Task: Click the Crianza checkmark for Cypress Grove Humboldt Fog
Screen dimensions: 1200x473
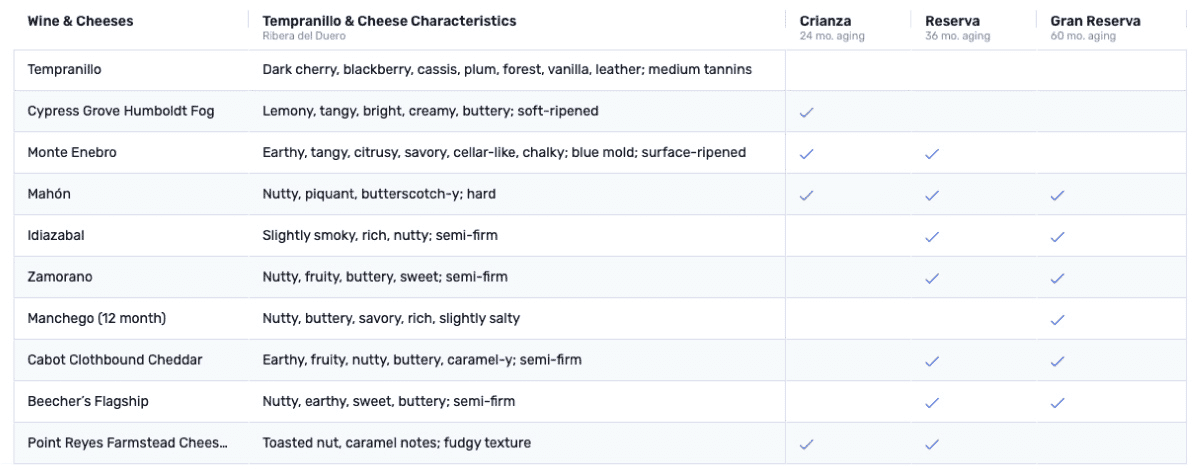Action: (806, 112)
